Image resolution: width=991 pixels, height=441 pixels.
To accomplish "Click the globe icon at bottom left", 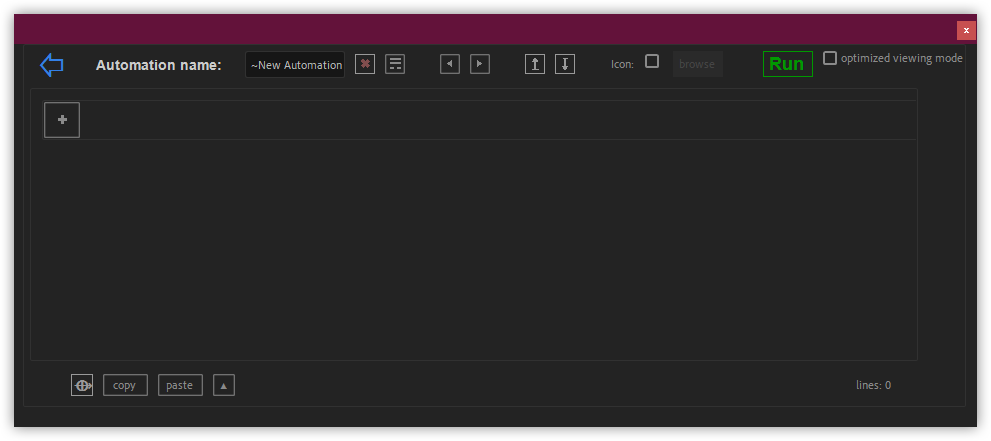I will 82,385.
